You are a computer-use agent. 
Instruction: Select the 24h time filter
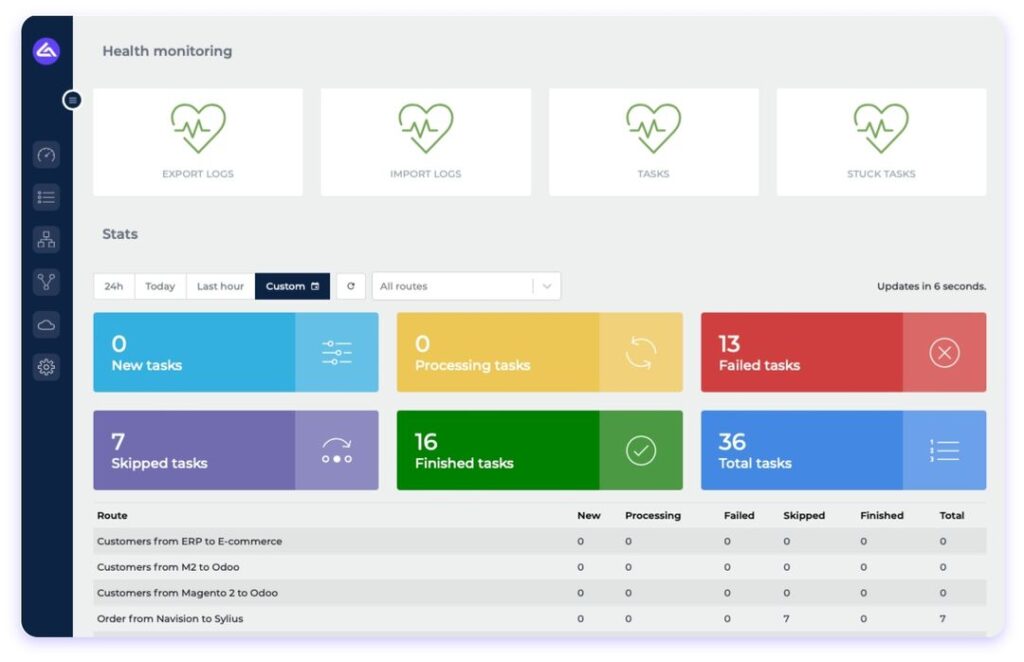coord(113,286)
